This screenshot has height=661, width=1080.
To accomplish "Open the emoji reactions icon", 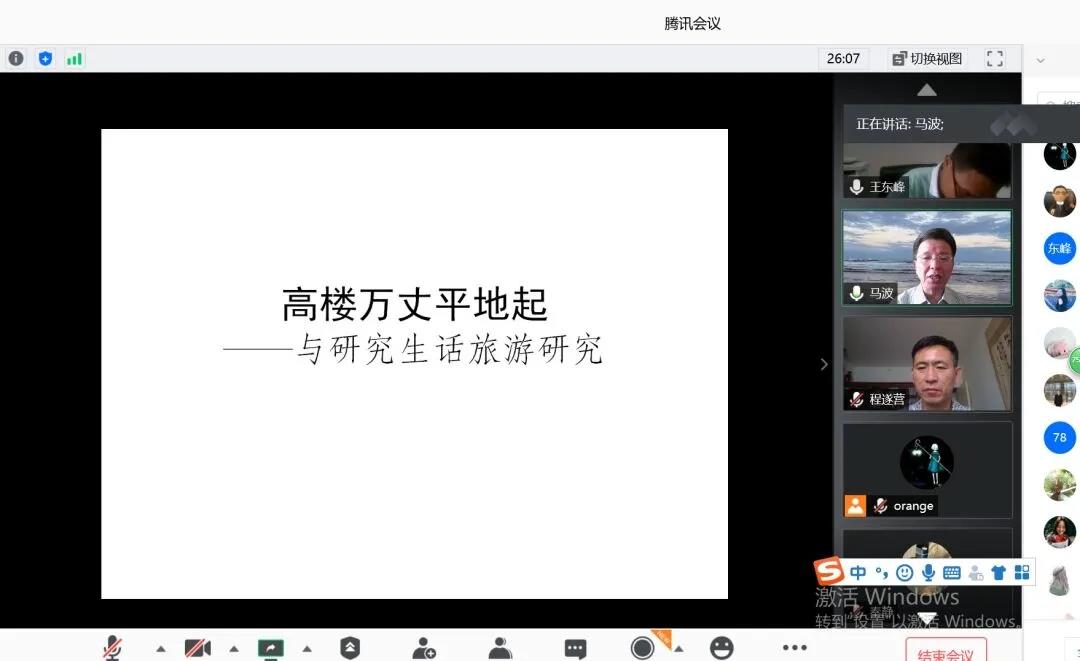I will [x=721, y=648].
